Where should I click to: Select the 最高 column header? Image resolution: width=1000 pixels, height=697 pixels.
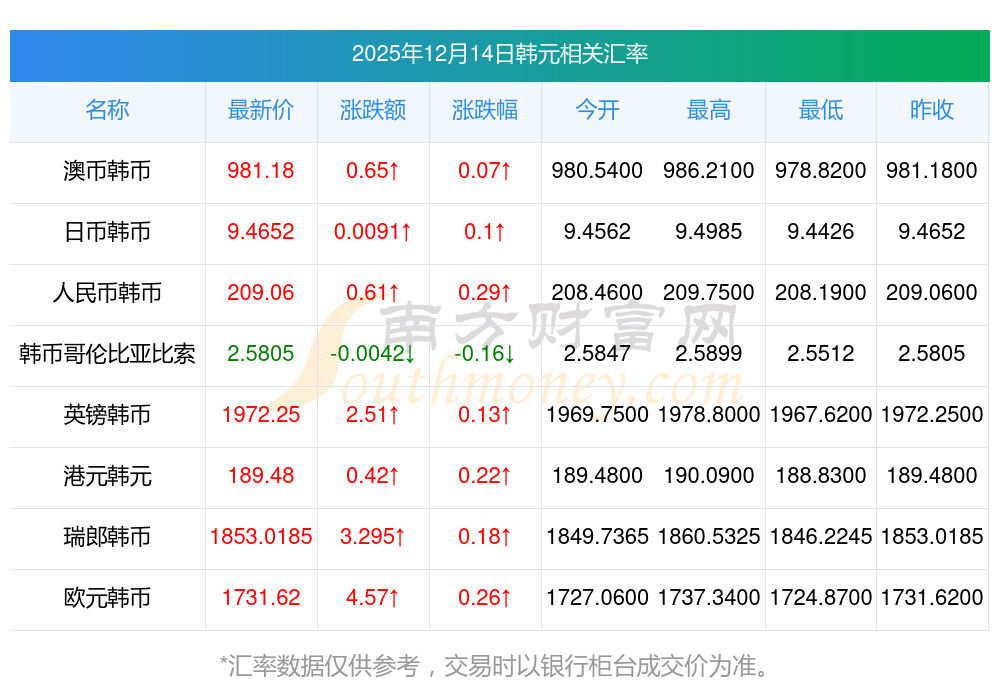pos(709,110)
